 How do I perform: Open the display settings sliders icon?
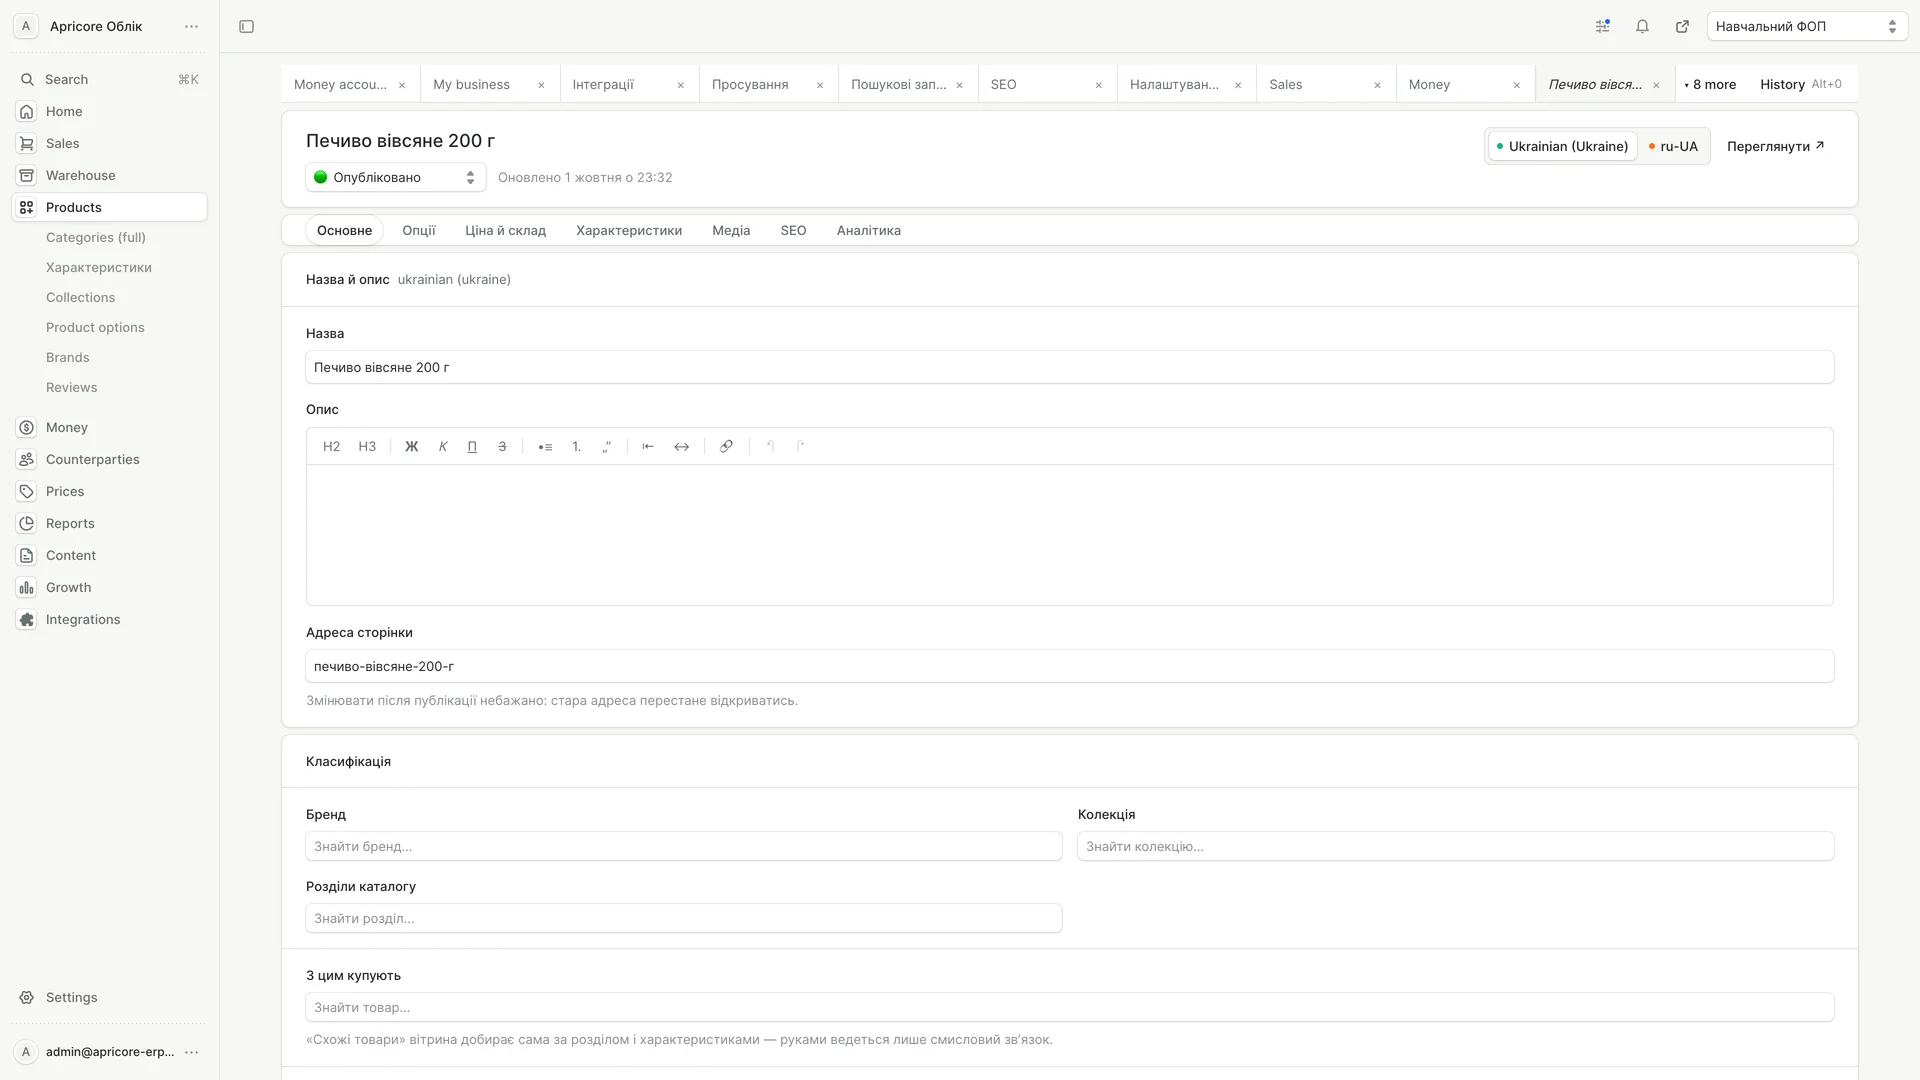(x=1602, y=27)
